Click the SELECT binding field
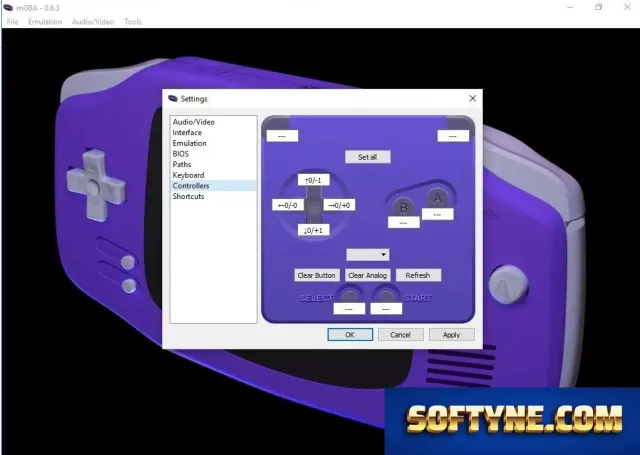 [349, 309]
